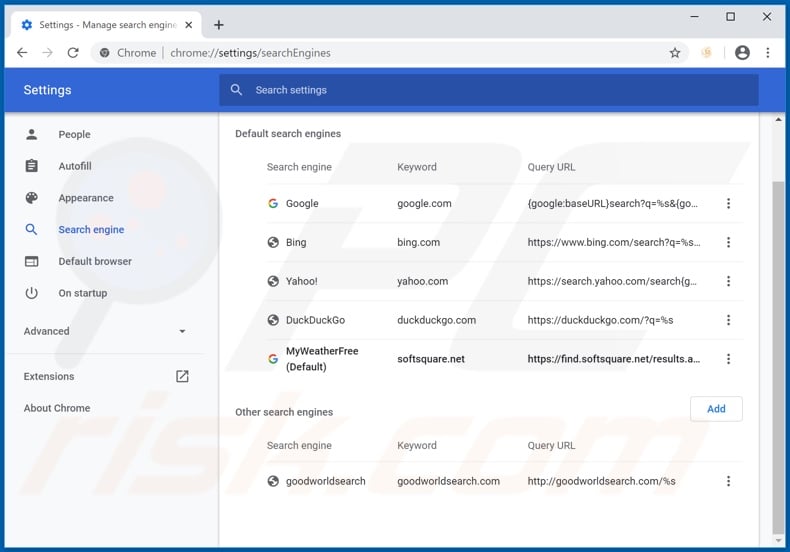Image resolution: width=790 pixels, height=552 pixels.
Task: Click the Other search engines heading
Action: [x=284, y=412]
